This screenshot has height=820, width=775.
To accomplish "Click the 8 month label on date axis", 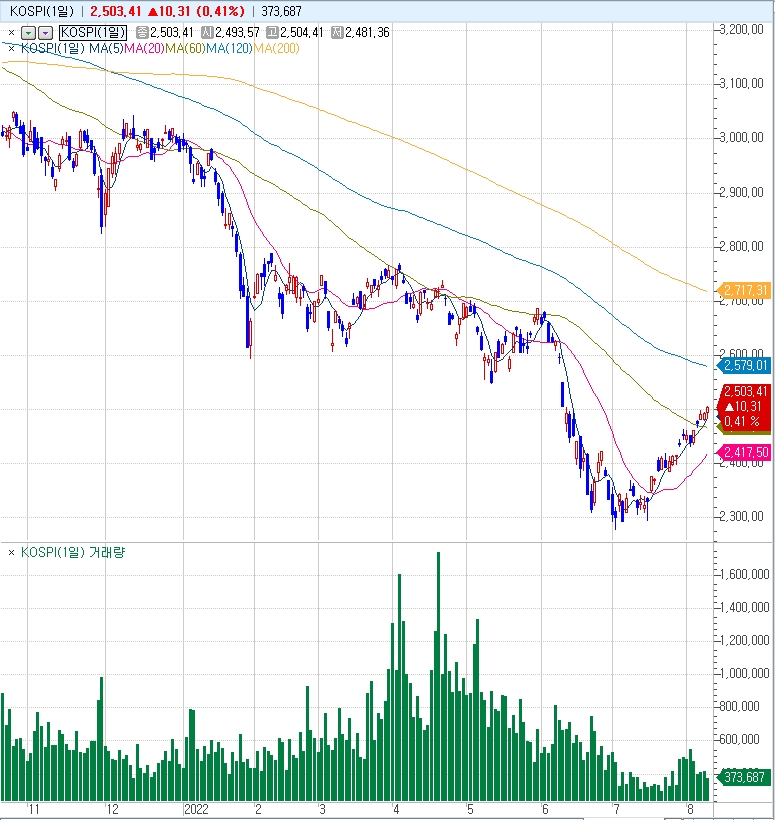I will [x=690, y=810].
